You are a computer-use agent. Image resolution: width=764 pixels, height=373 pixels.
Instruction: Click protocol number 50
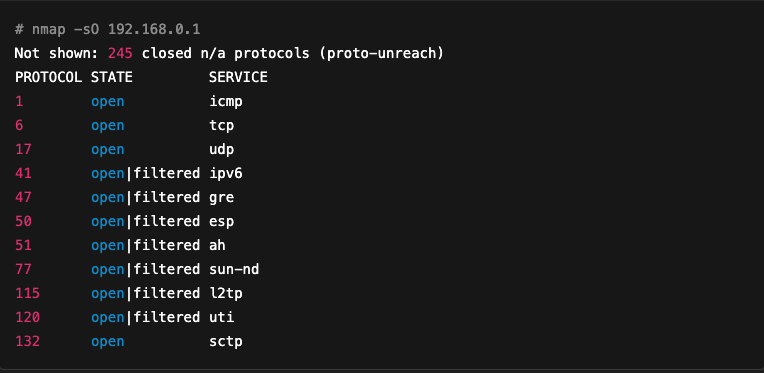pos(23,222)
